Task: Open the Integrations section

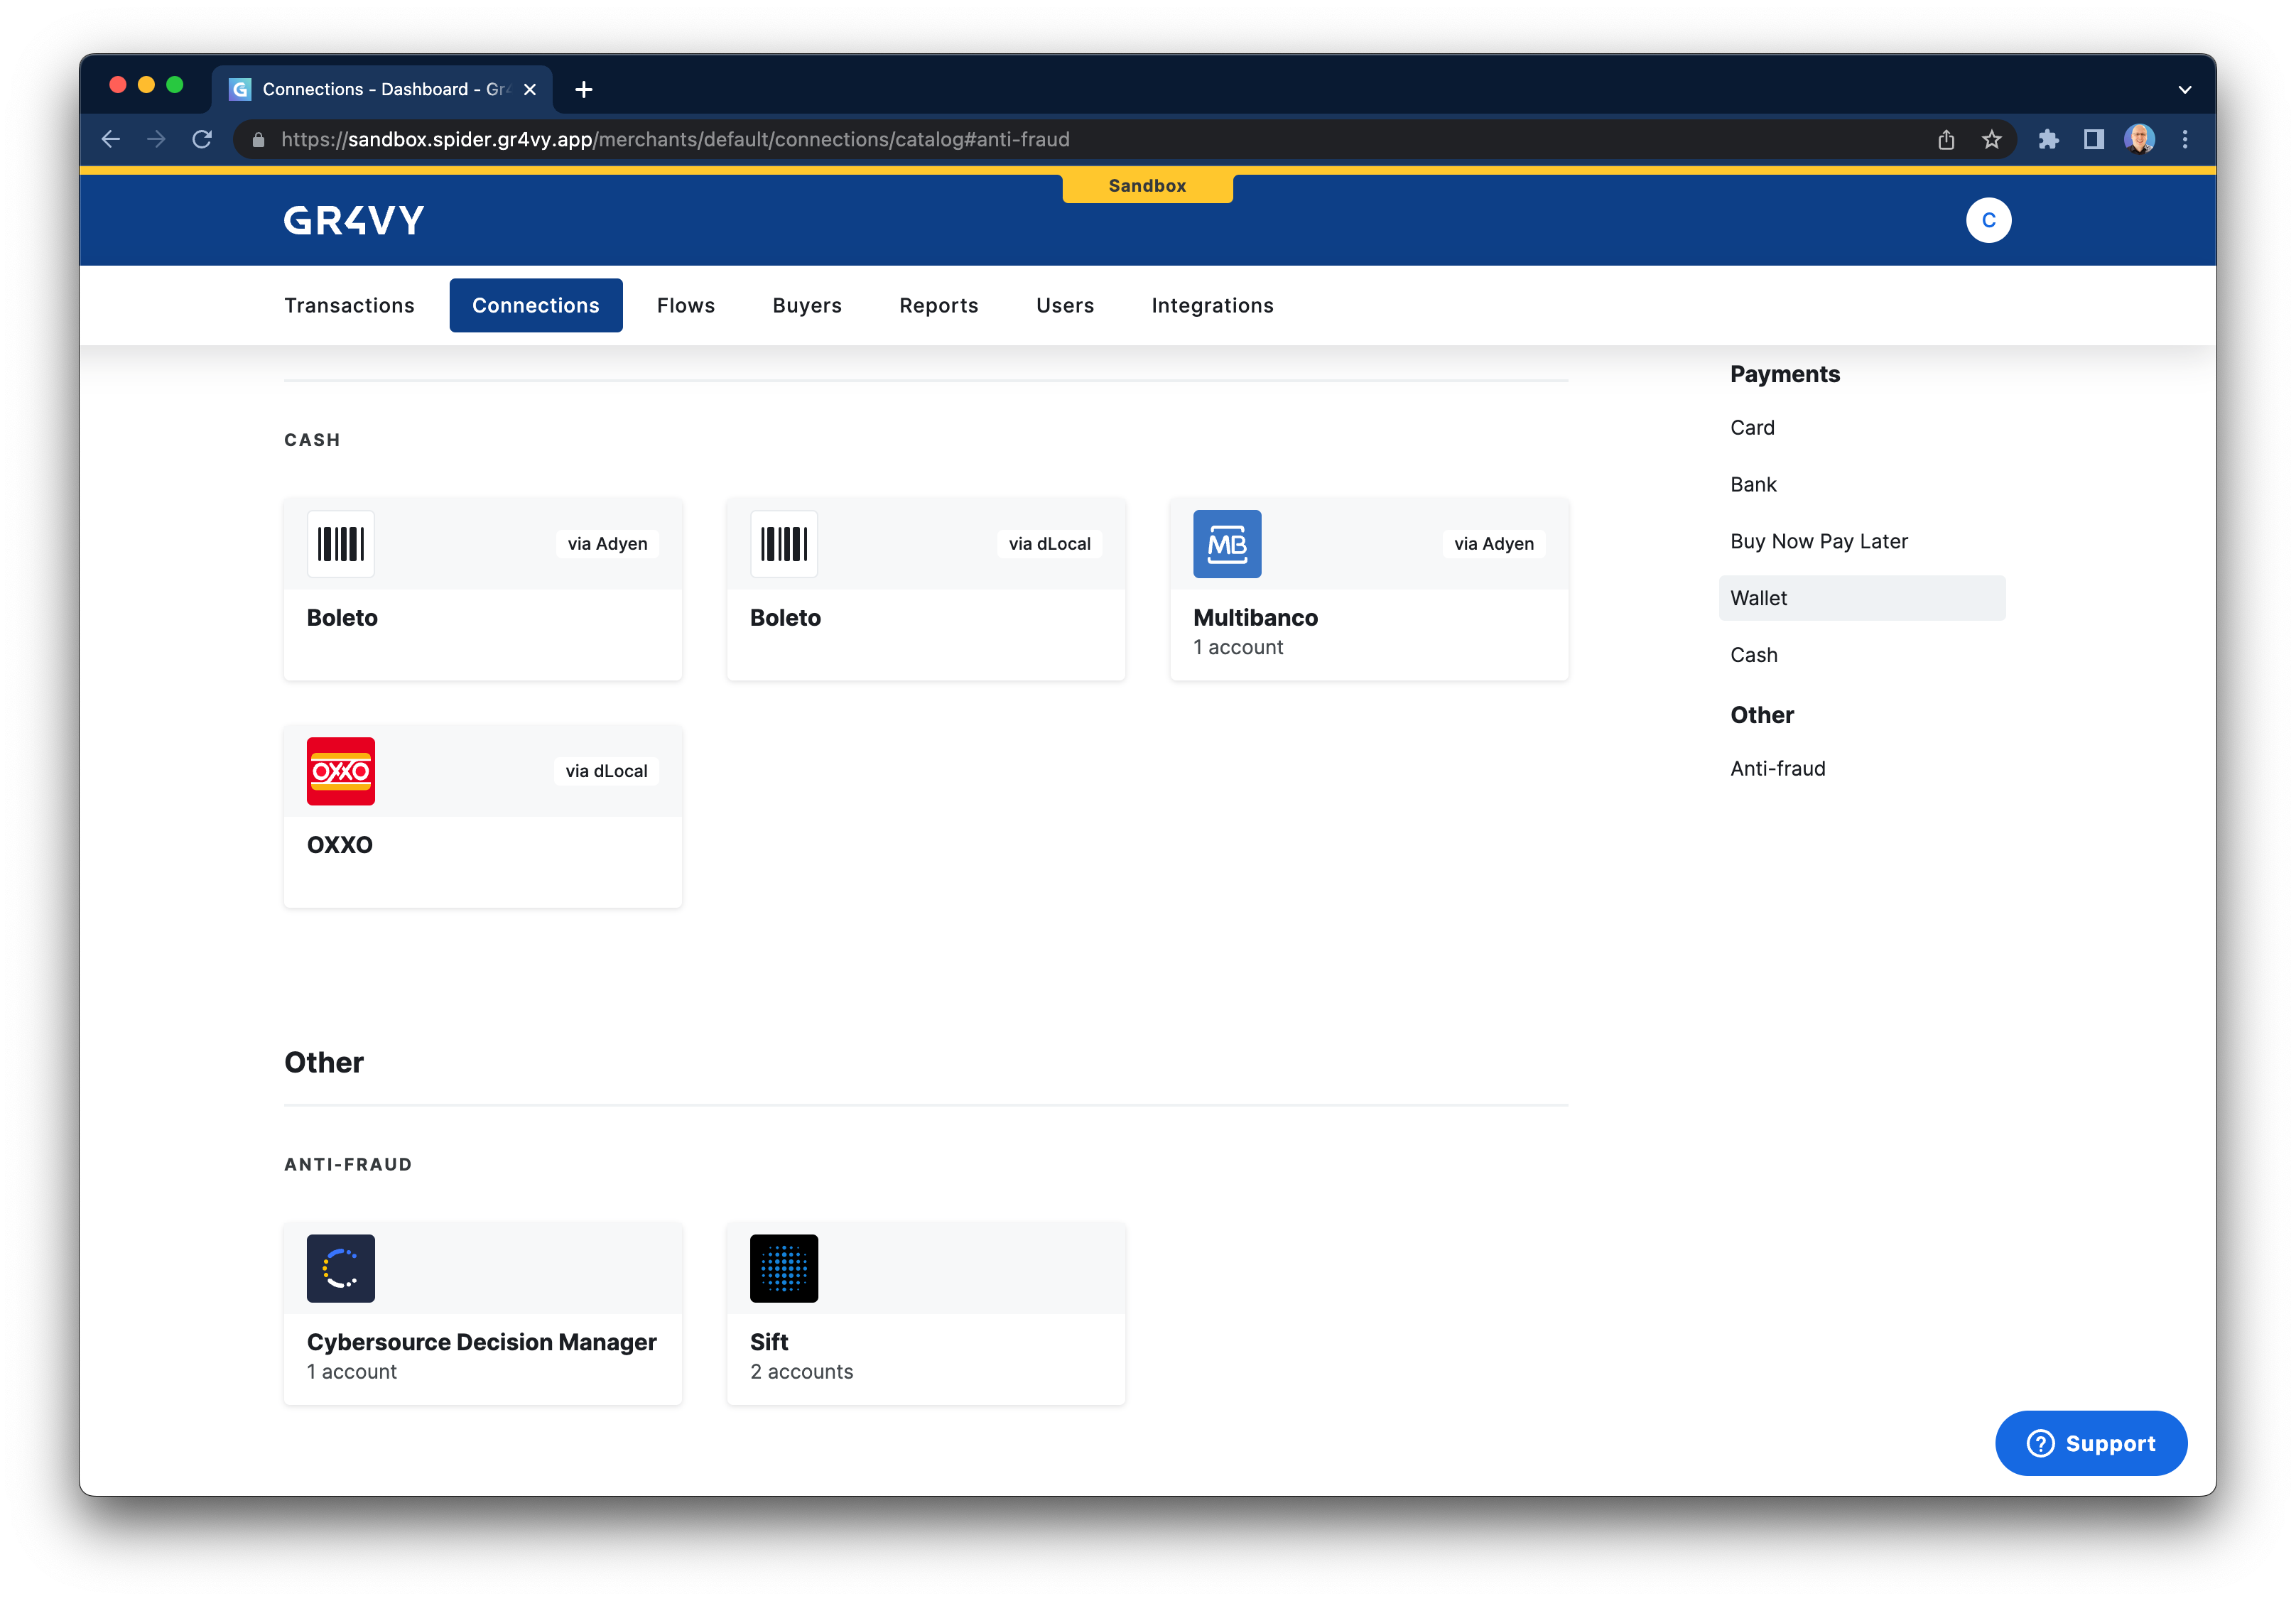Action: [x=1212, y=305]
